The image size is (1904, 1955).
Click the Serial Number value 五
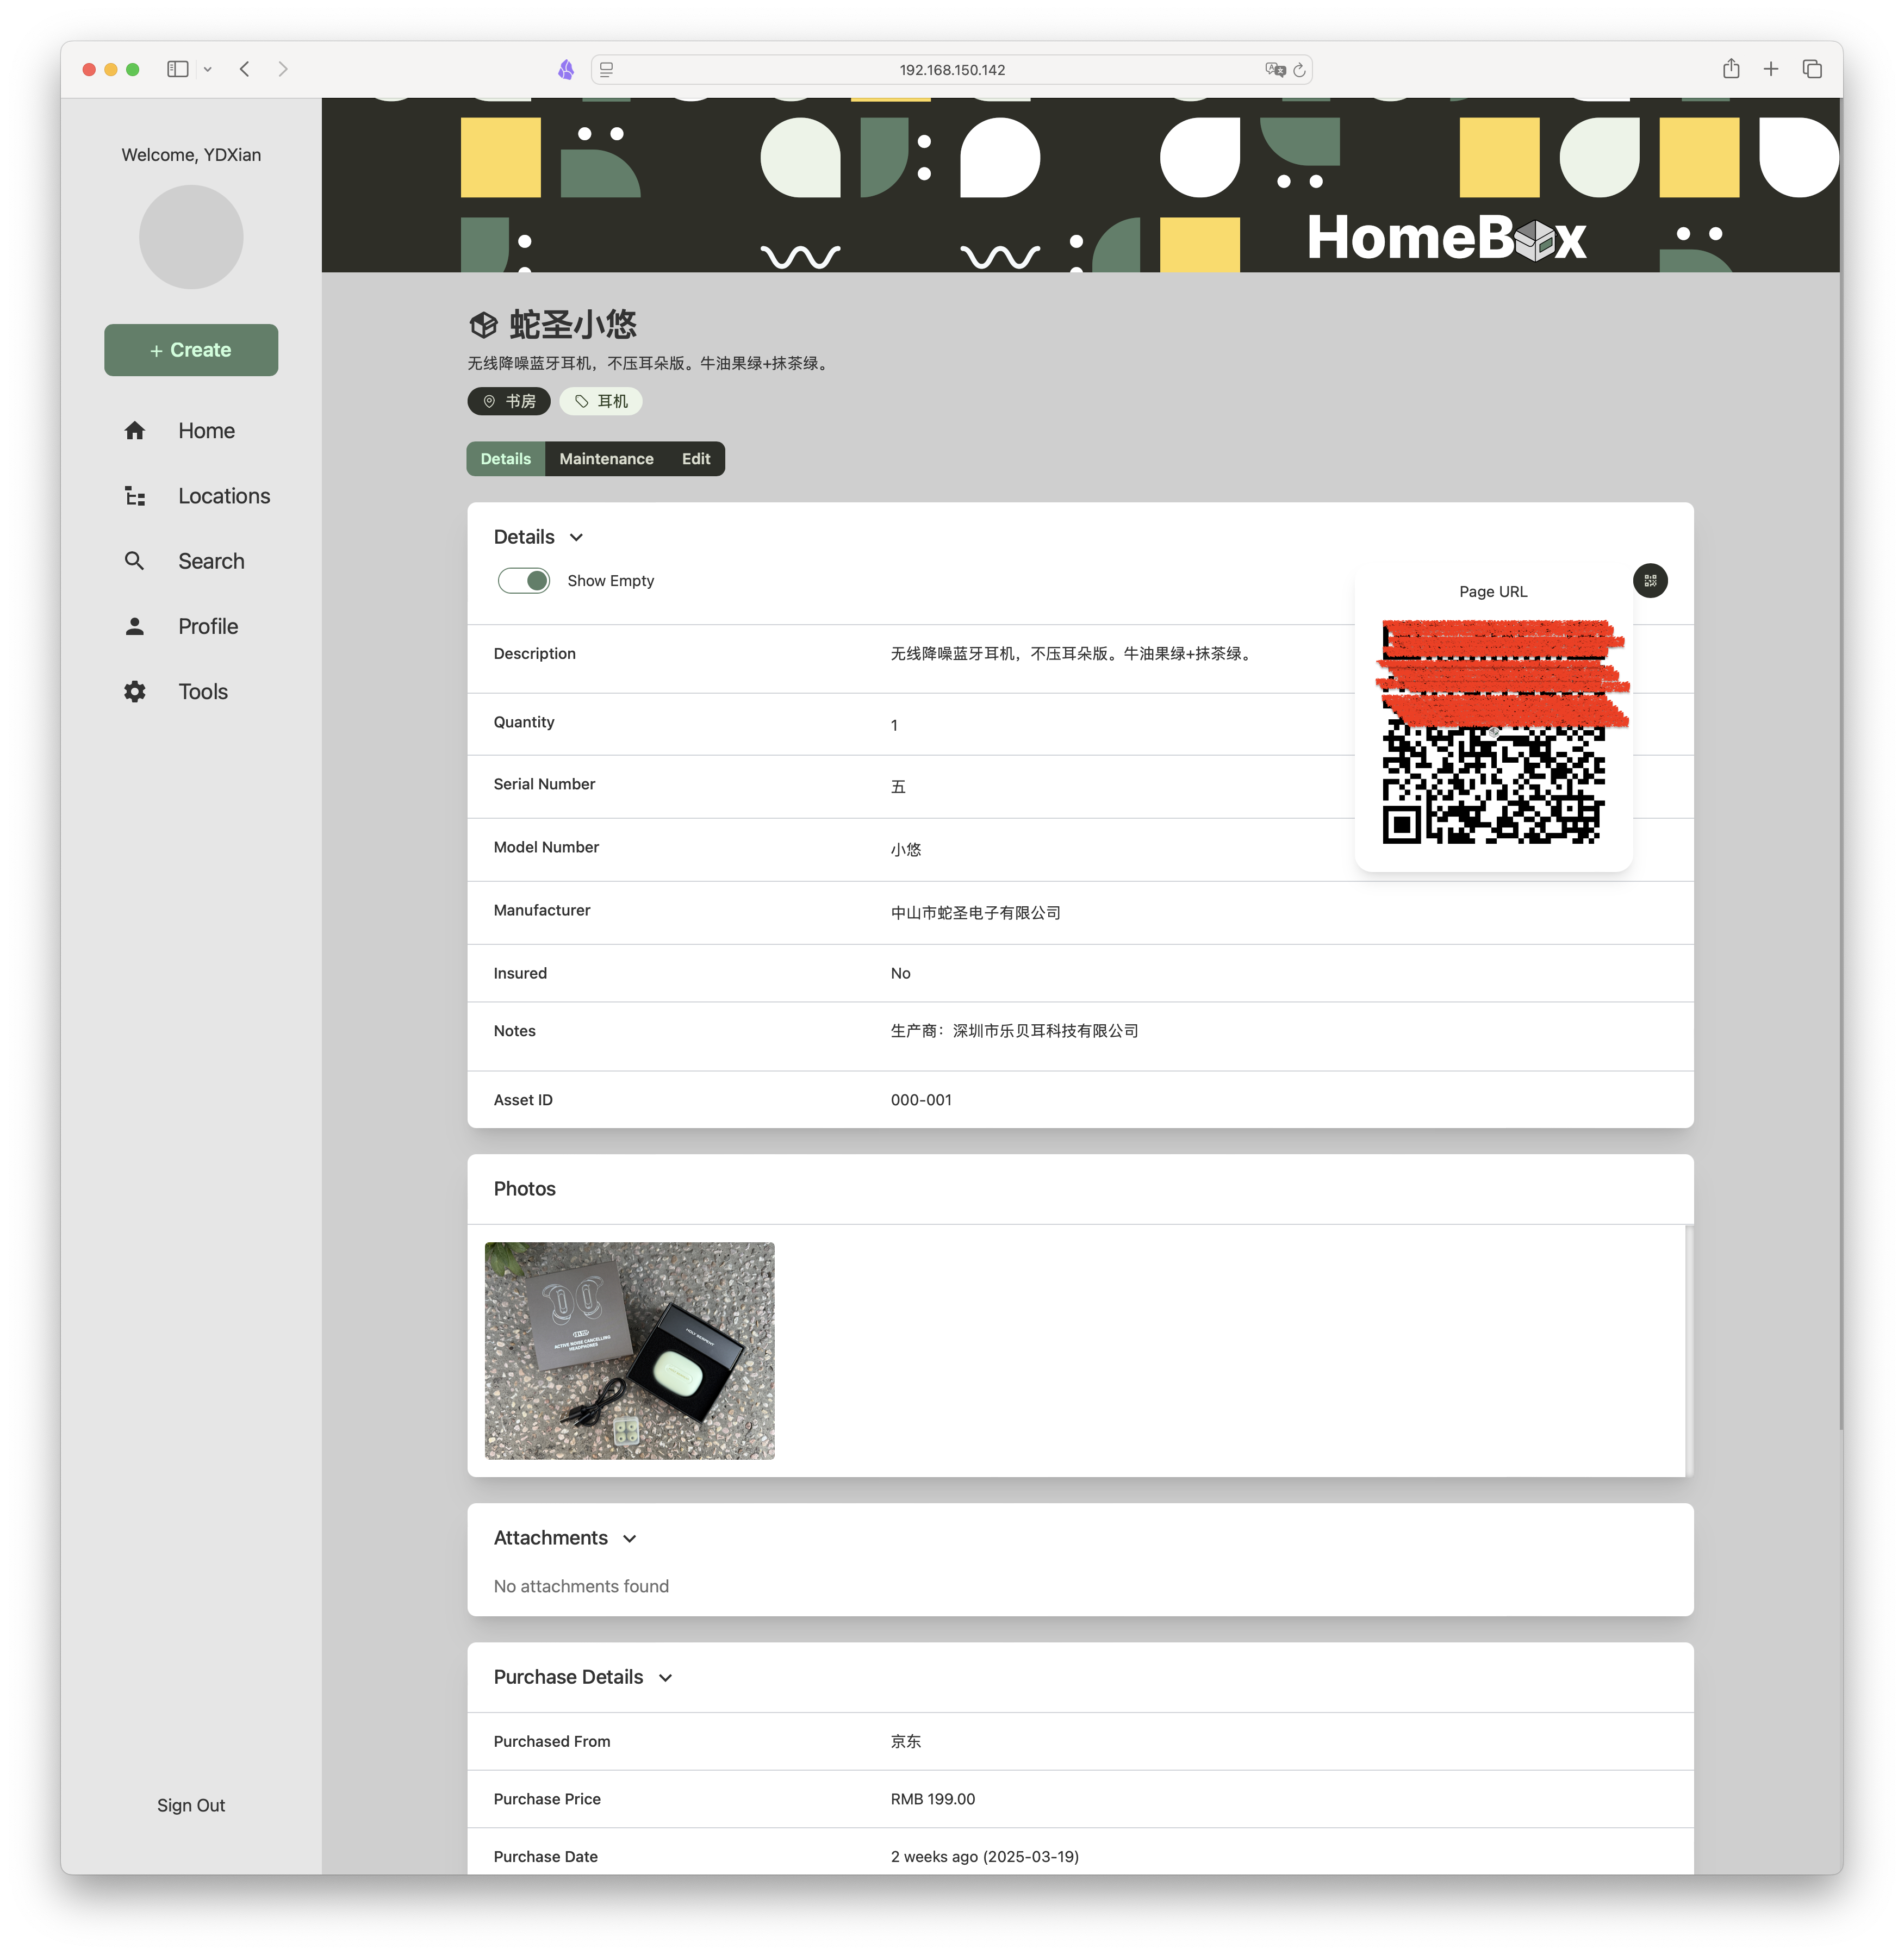(898, 787)
